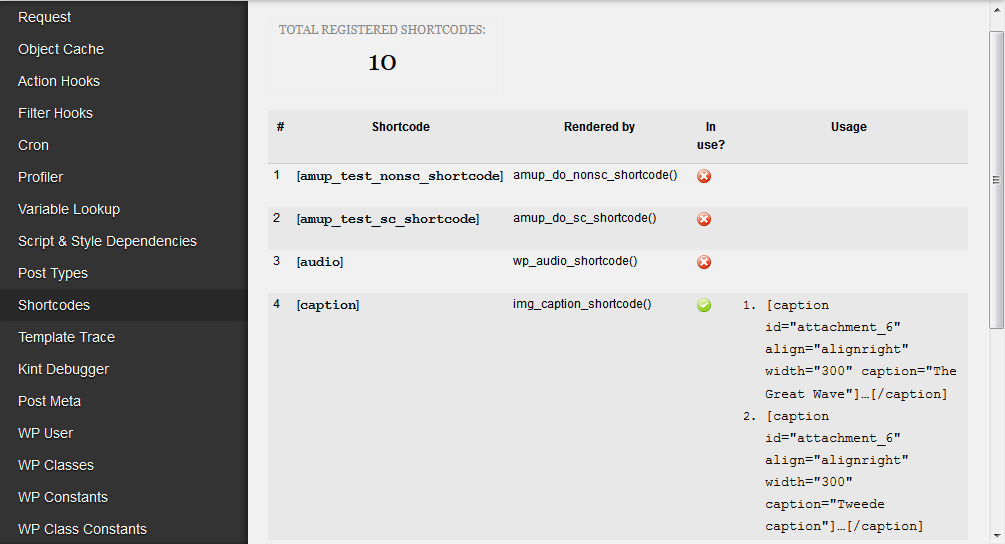Show the Post Types panel
Image resolution: width=1005 pixels, height=544 pixels.
tap(53, 273)
